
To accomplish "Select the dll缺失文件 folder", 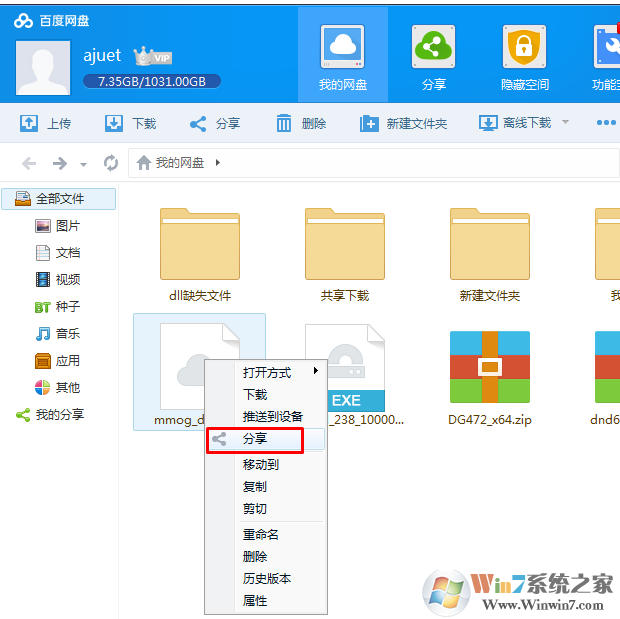I will 200,255.
